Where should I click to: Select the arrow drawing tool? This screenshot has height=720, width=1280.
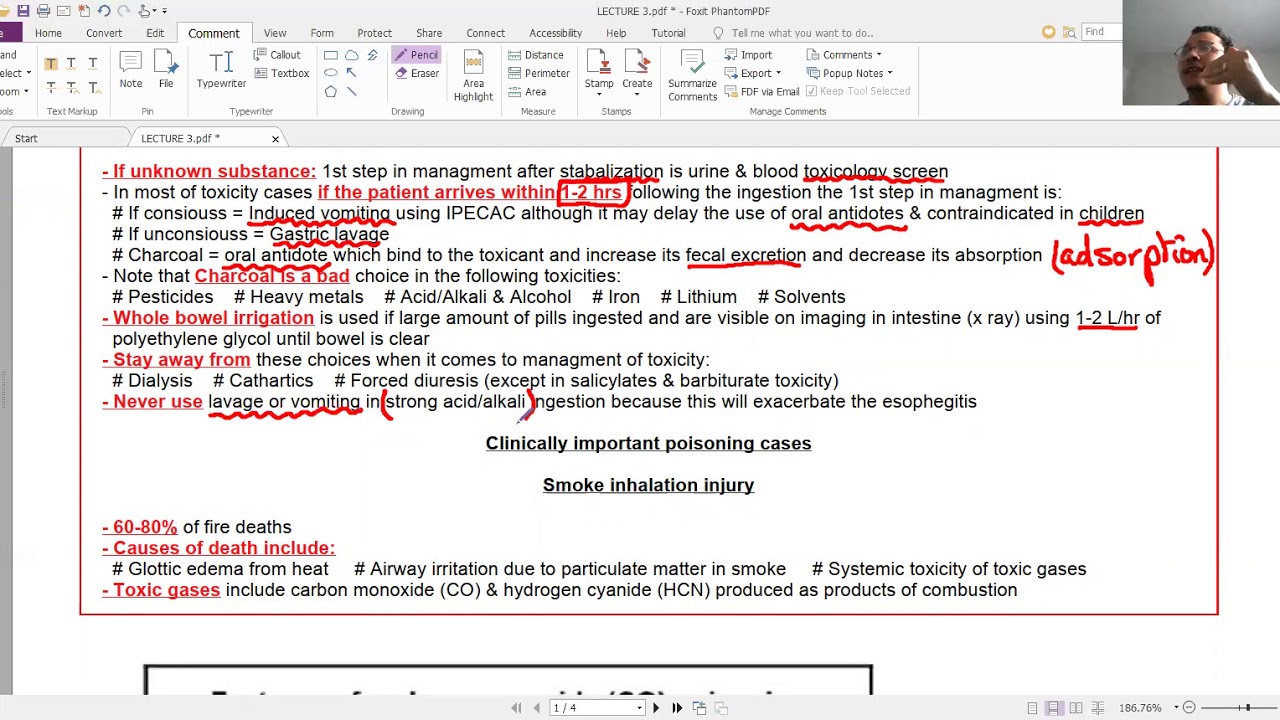pyautogui.click(x=351, y=73)
